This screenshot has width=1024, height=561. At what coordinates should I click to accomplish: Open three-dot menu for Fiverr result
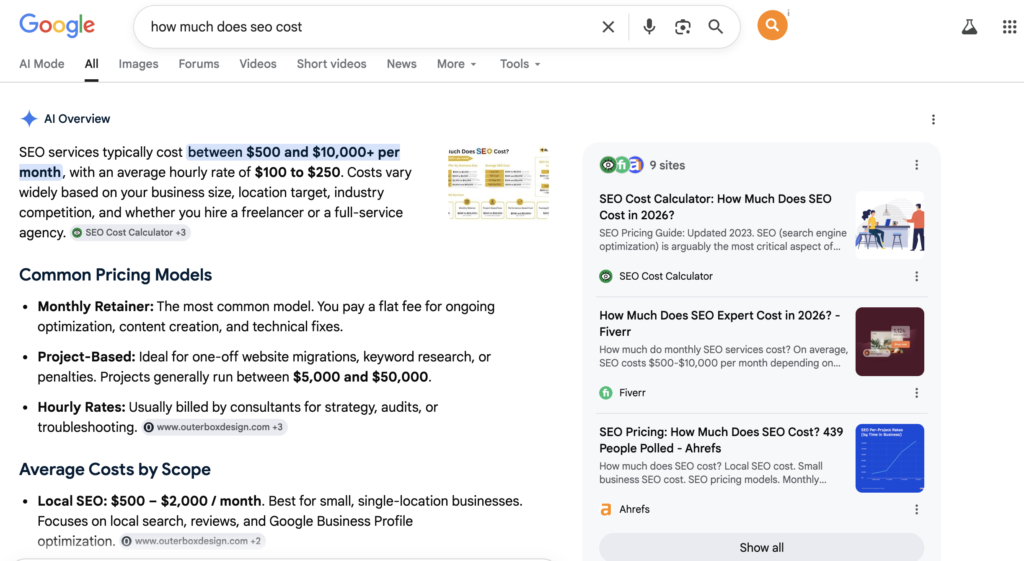(x=916, y=393)
